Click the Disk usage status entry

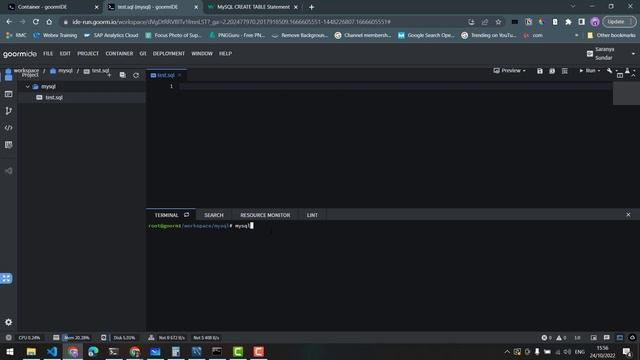[124, 338]
